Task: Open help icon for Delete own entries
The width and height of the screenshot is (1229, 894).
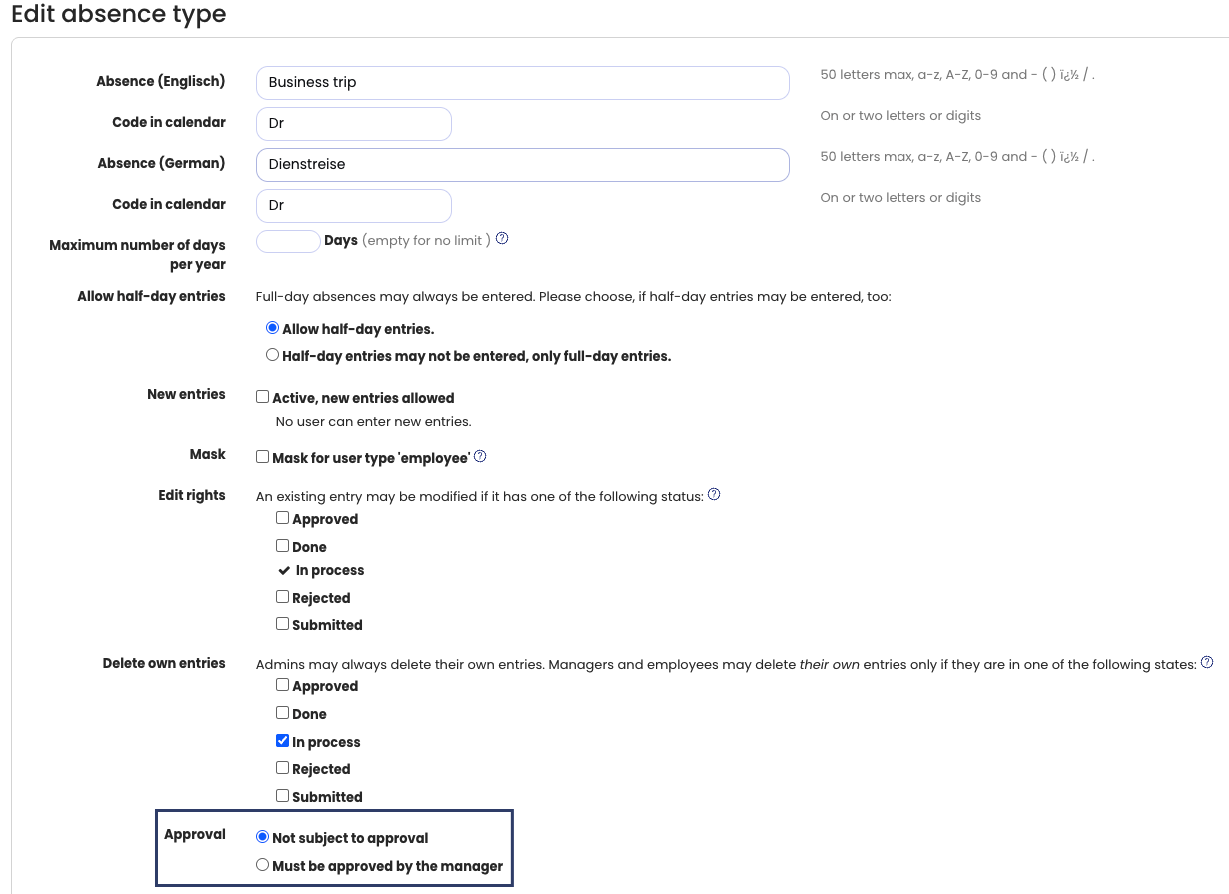Action: [x=1207, y=663]
